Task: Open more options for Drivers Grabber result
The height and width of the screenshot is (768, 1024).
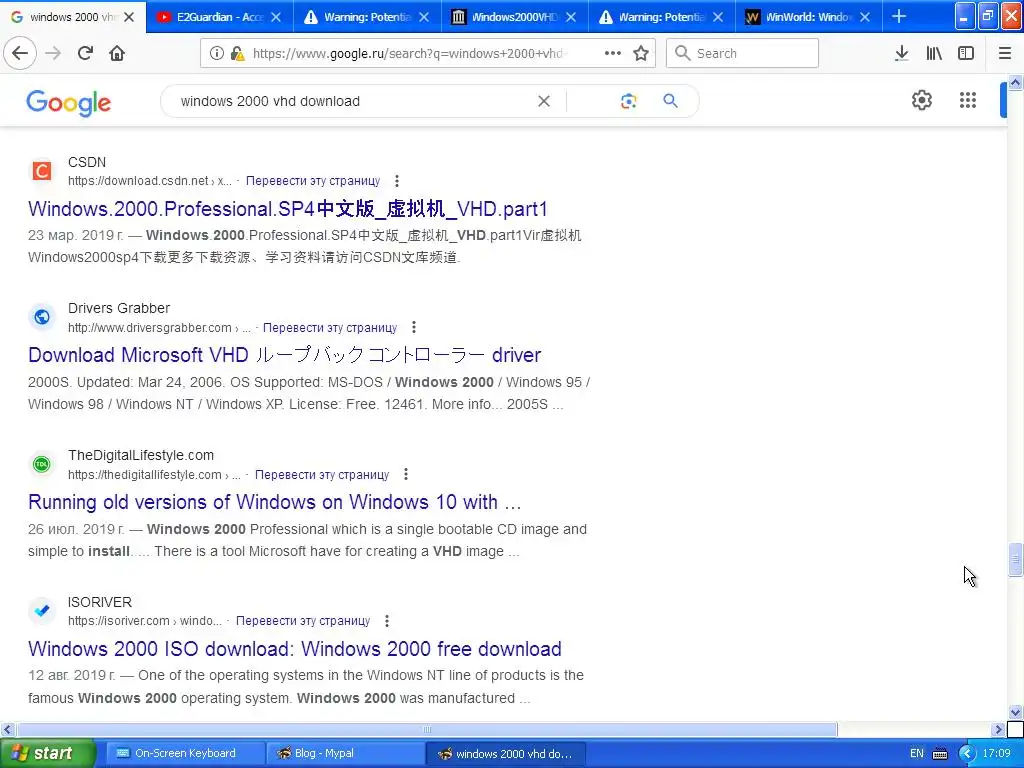Action: [x=413, y=327]
